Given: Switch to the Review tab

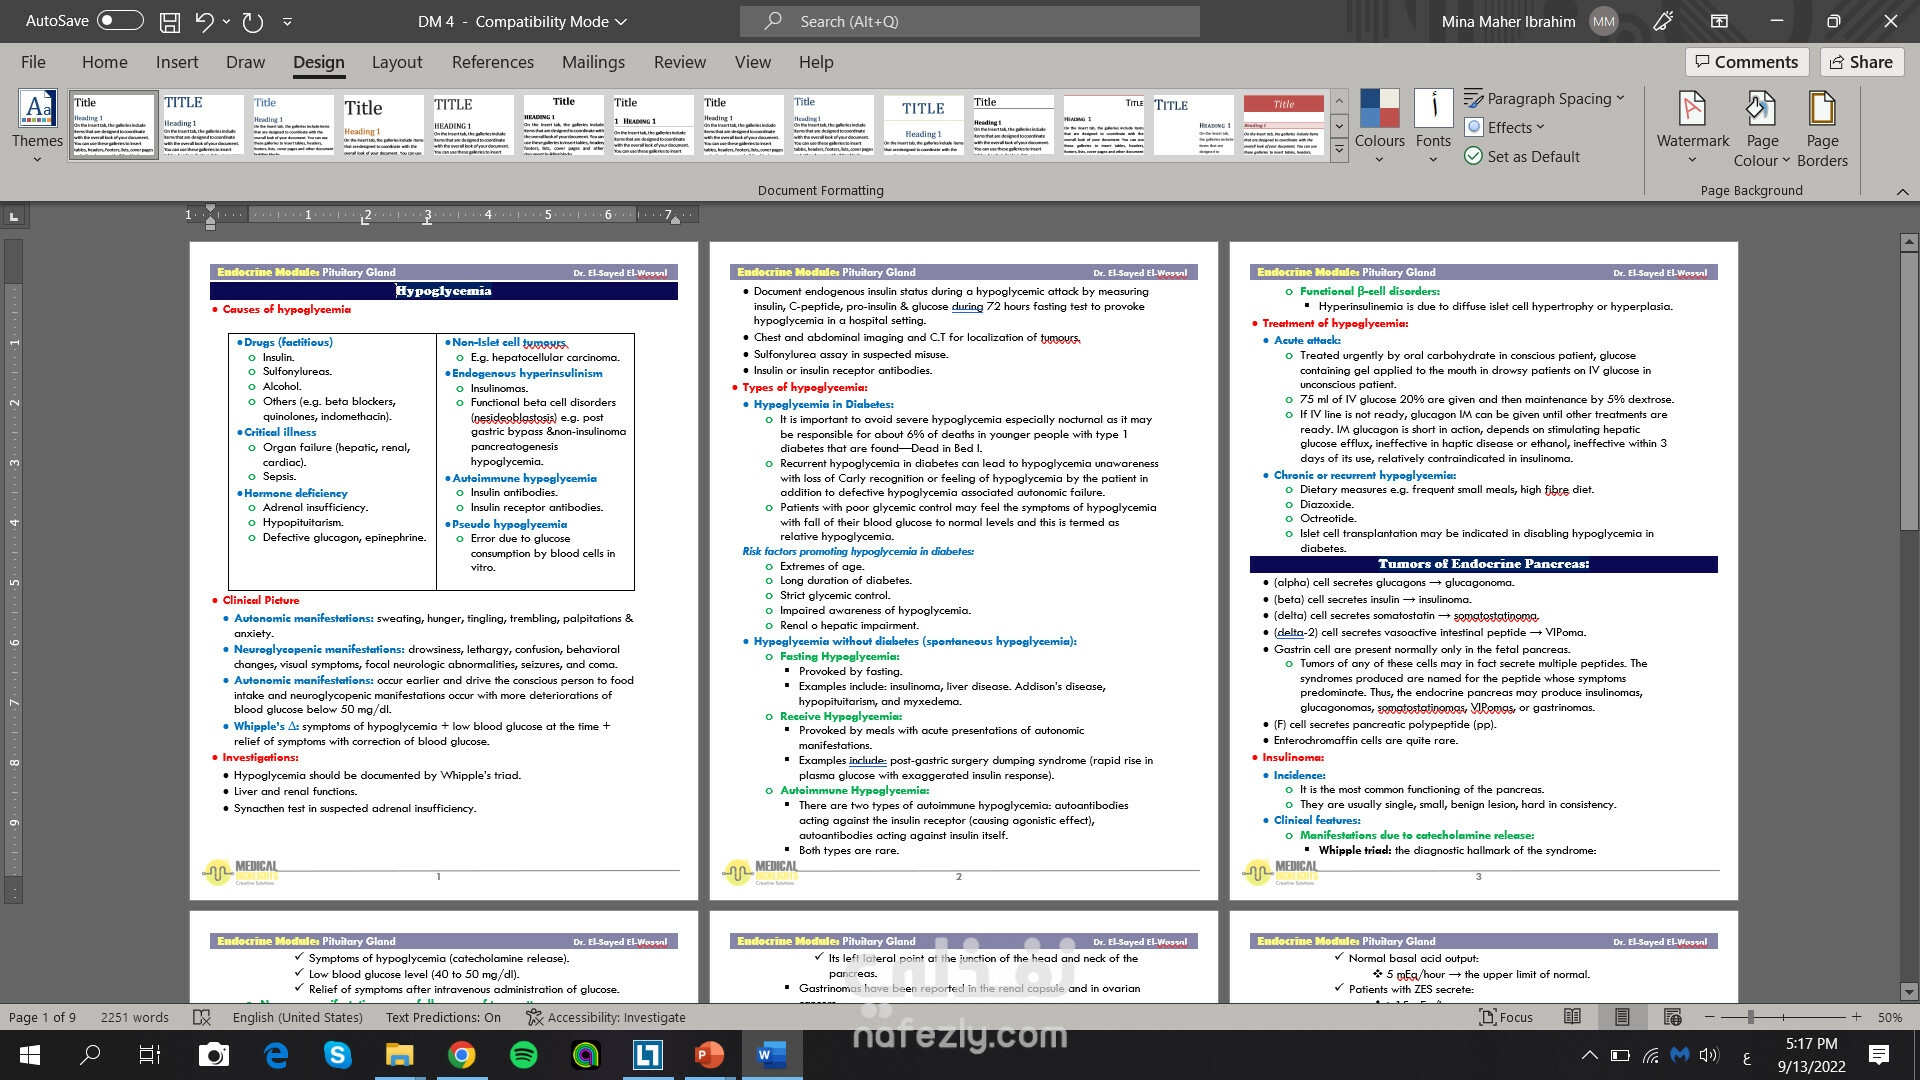Looking at the screenshot, I should pos(680,62).
